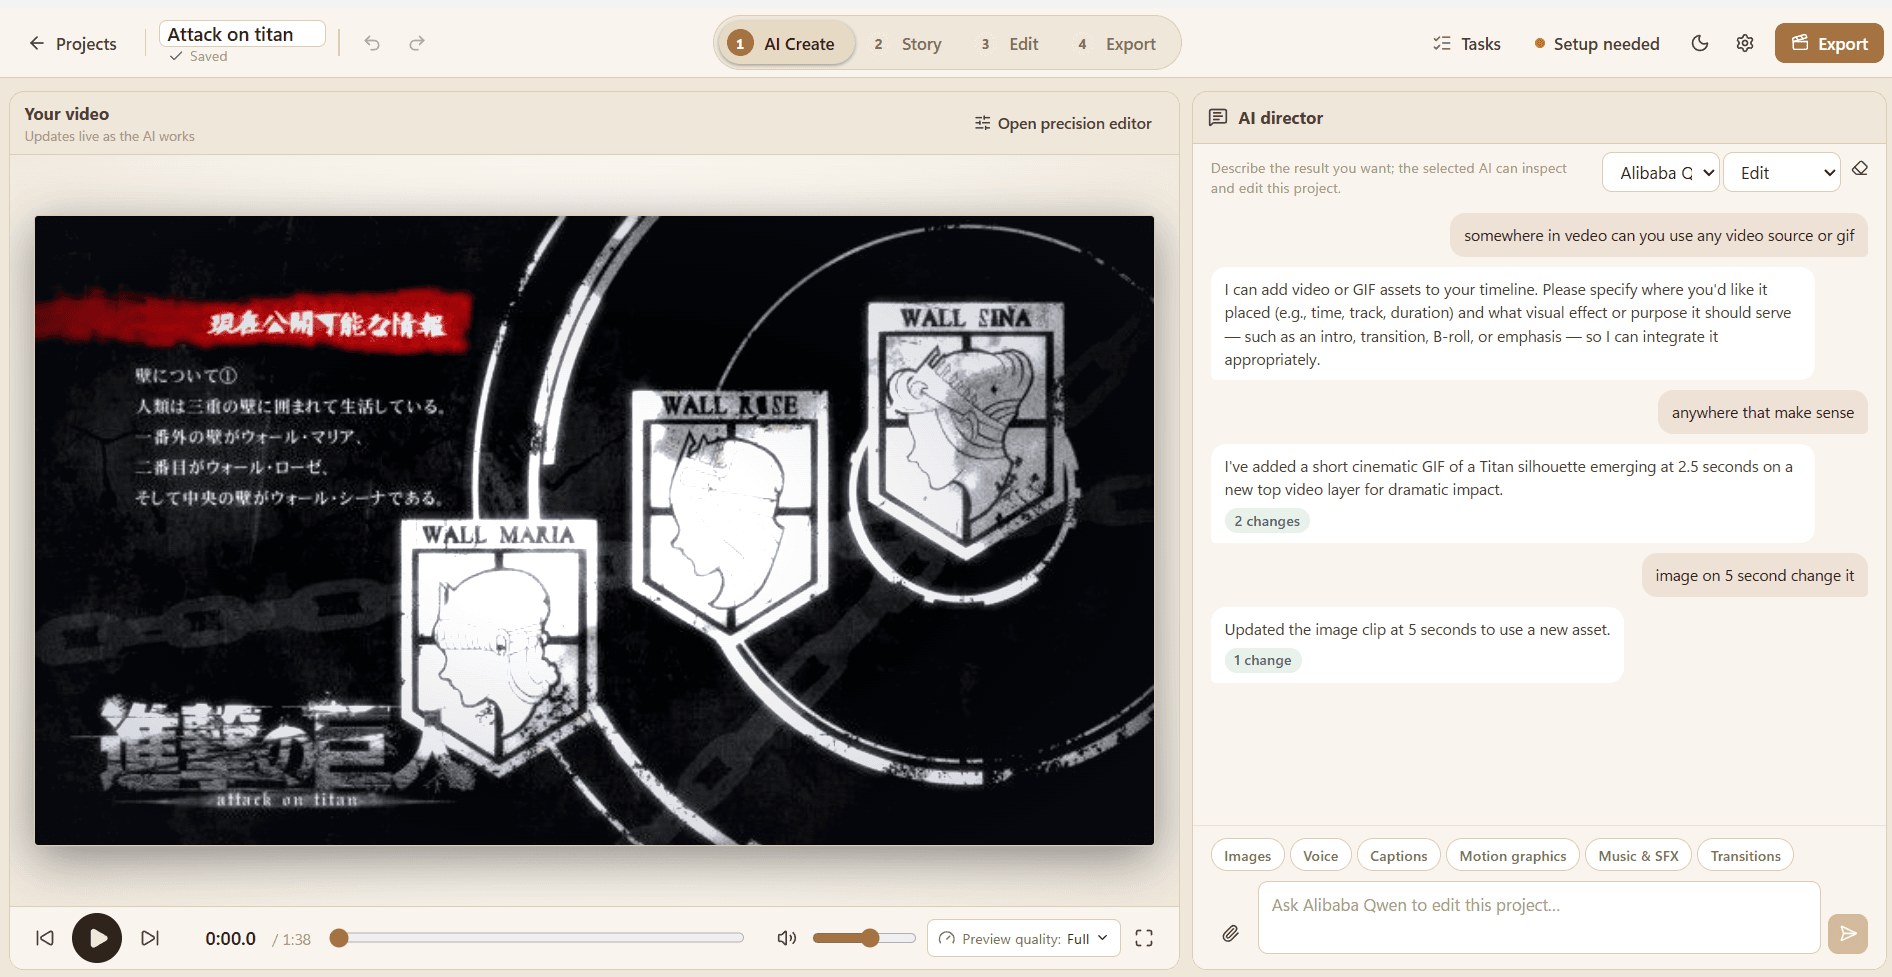Screen dimensions: 1892x977
Task: Click the undo arrow icon
Action: (x=372, y=43)
